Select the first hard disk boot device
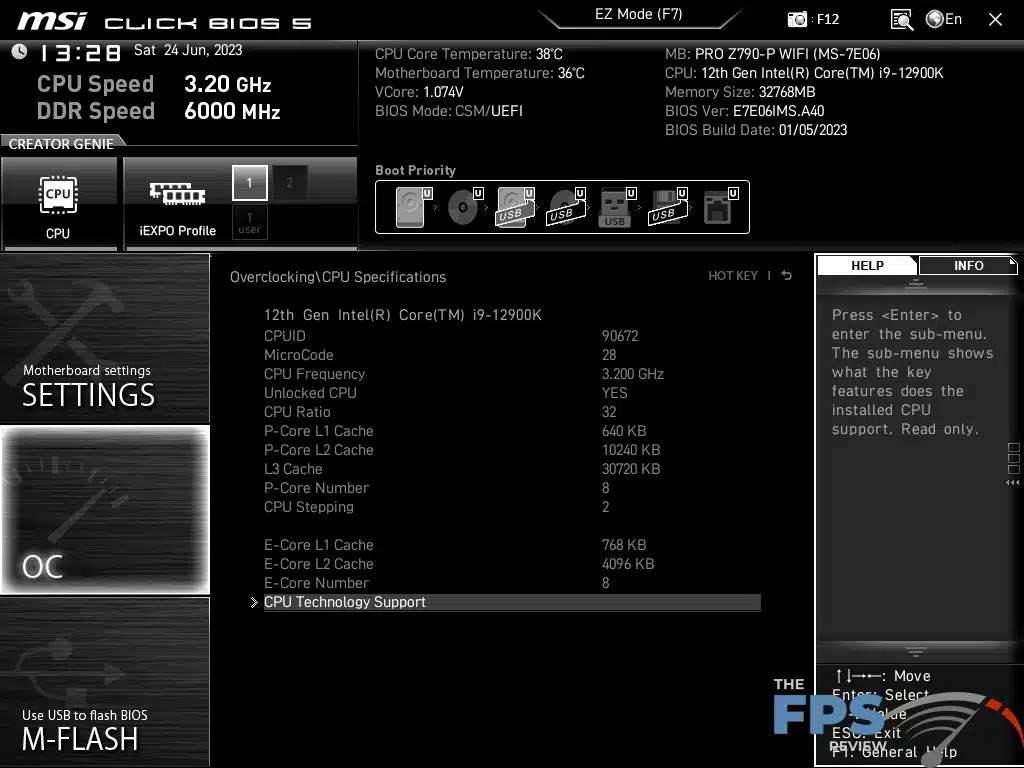The width and height of the screenshot is (1024, 768). coord(414,207)
